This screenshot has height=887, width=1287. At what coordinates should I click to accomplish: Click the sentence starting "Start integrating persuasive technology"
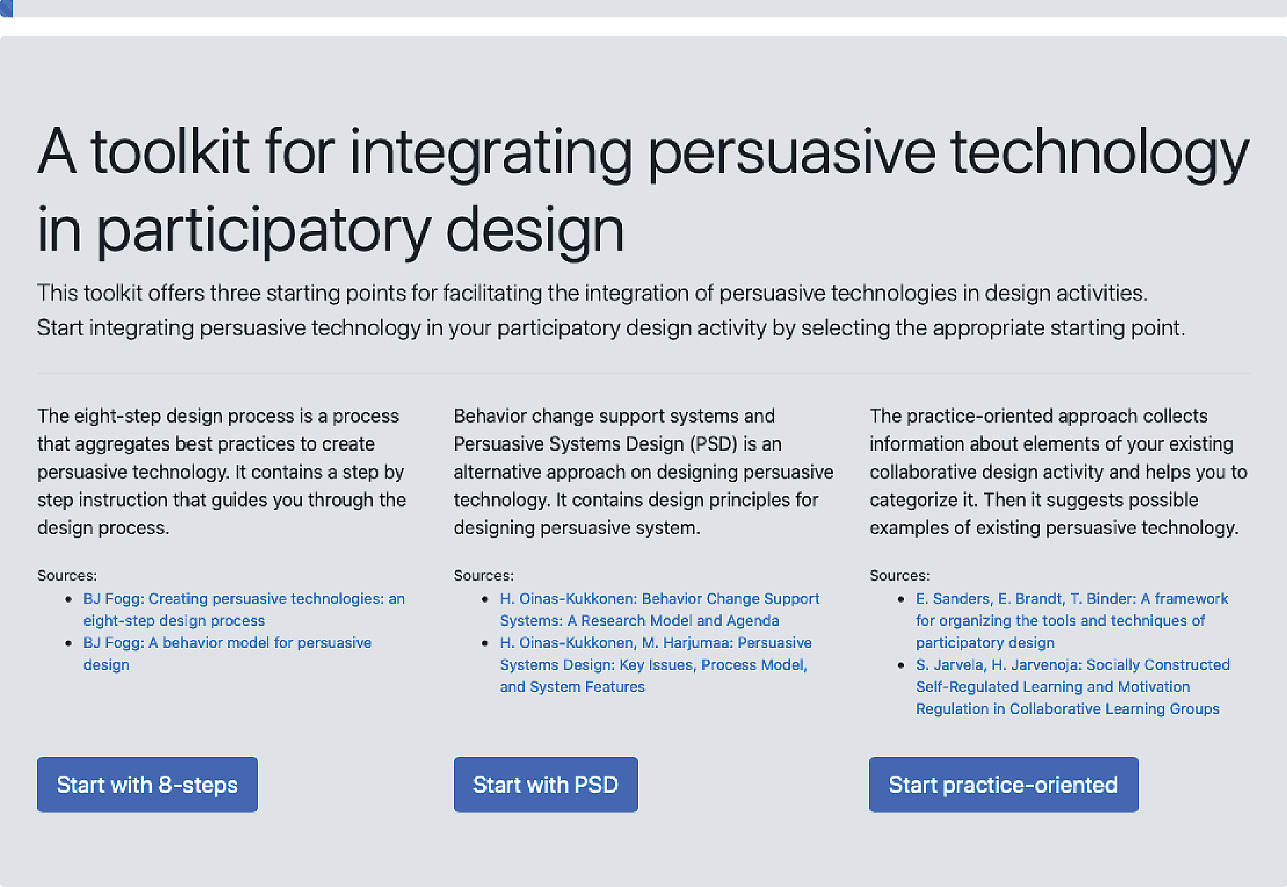[x=611, y=327]
